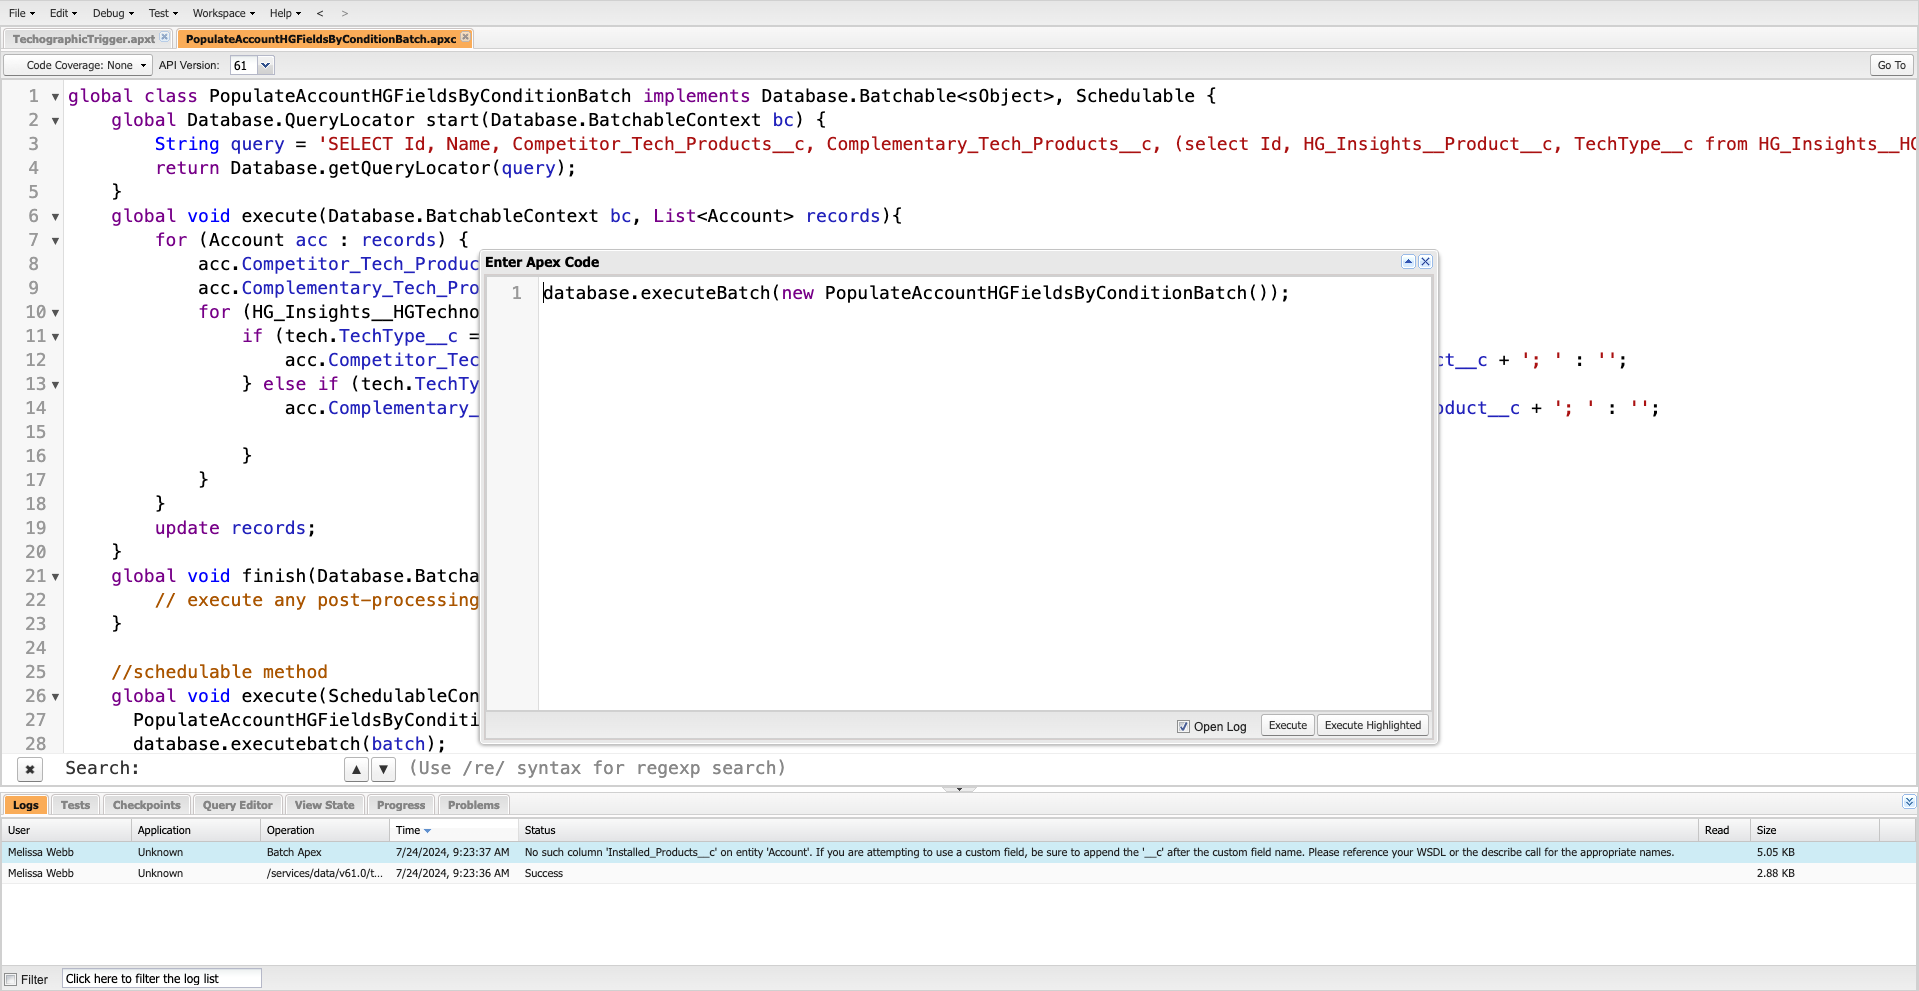Screen dimensions: 1919x991
Task: Click the Search input field
Action: coord(240,768)
